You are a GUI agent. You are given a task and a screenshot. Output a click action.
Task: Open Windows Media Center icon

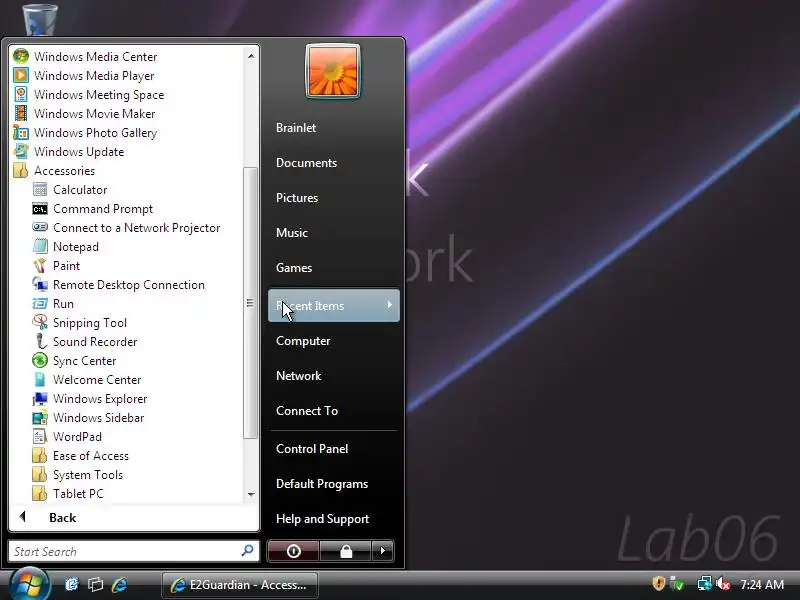point(21,56)
